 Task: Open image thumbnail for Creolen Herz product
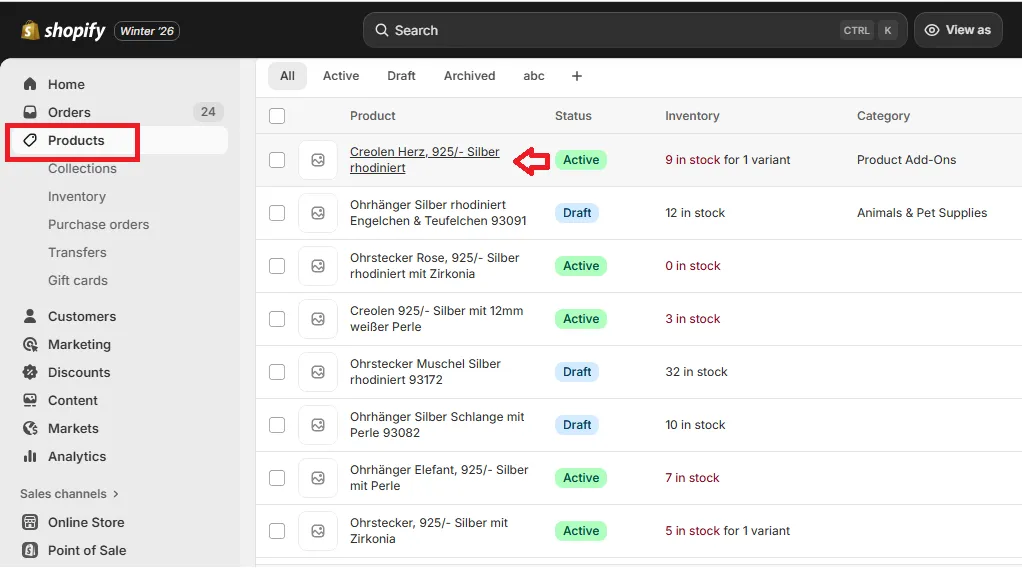point(318,160)
